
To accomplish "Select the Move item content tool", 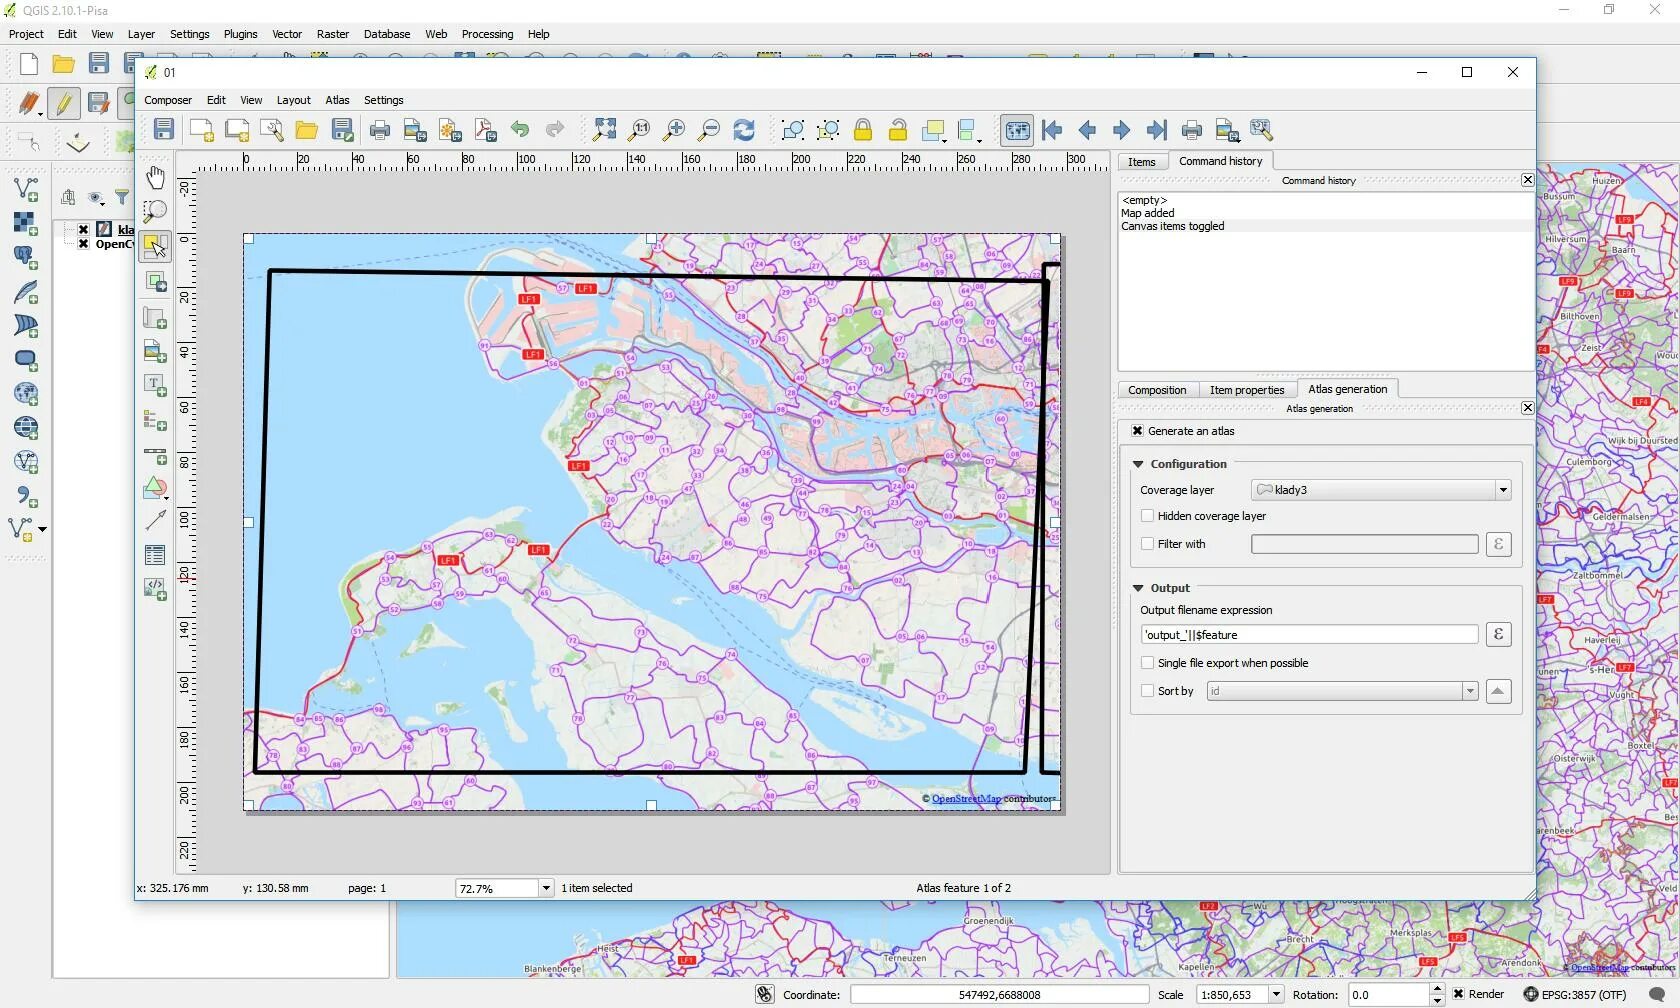I will point(155,281).
